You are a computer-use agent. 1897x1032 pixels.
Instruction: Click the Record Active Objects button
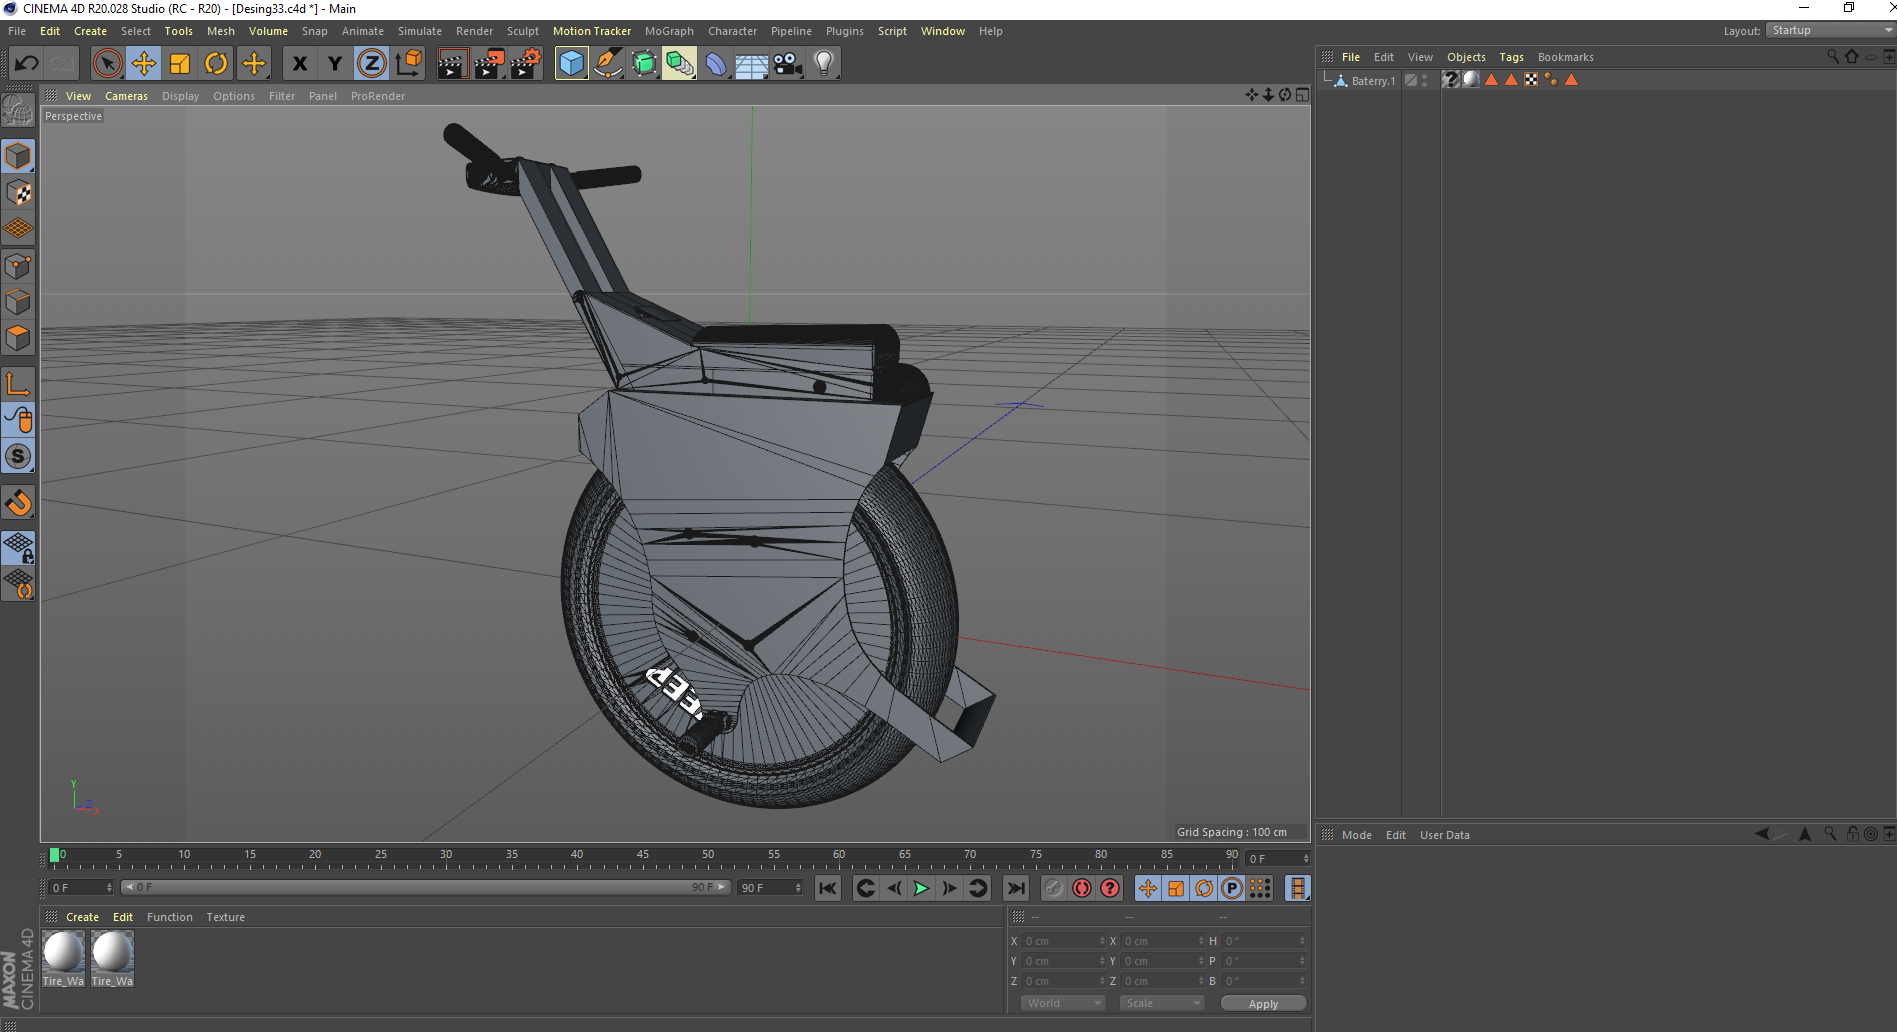[1054, 888]
